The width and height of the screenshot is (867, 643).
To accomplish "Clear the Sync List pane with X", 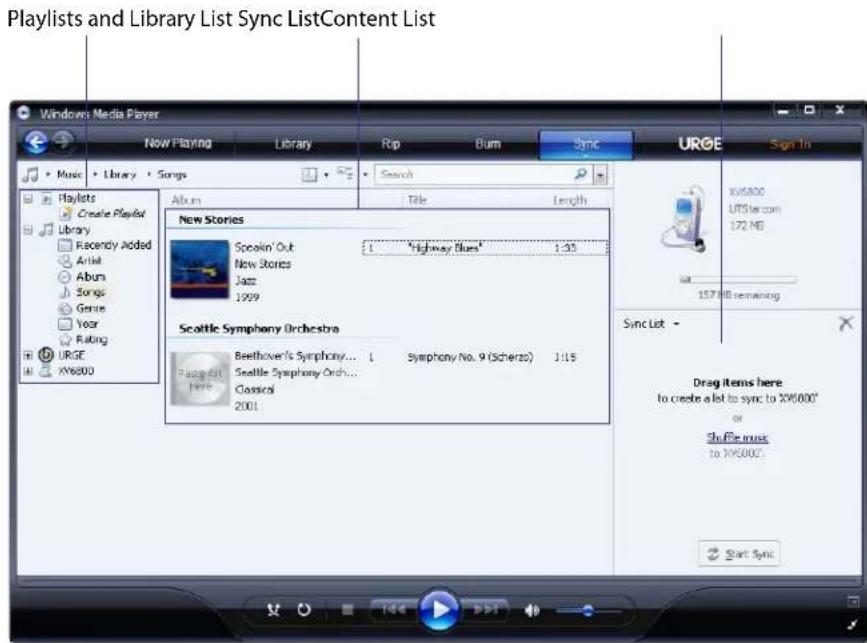I will coord(845,323).
